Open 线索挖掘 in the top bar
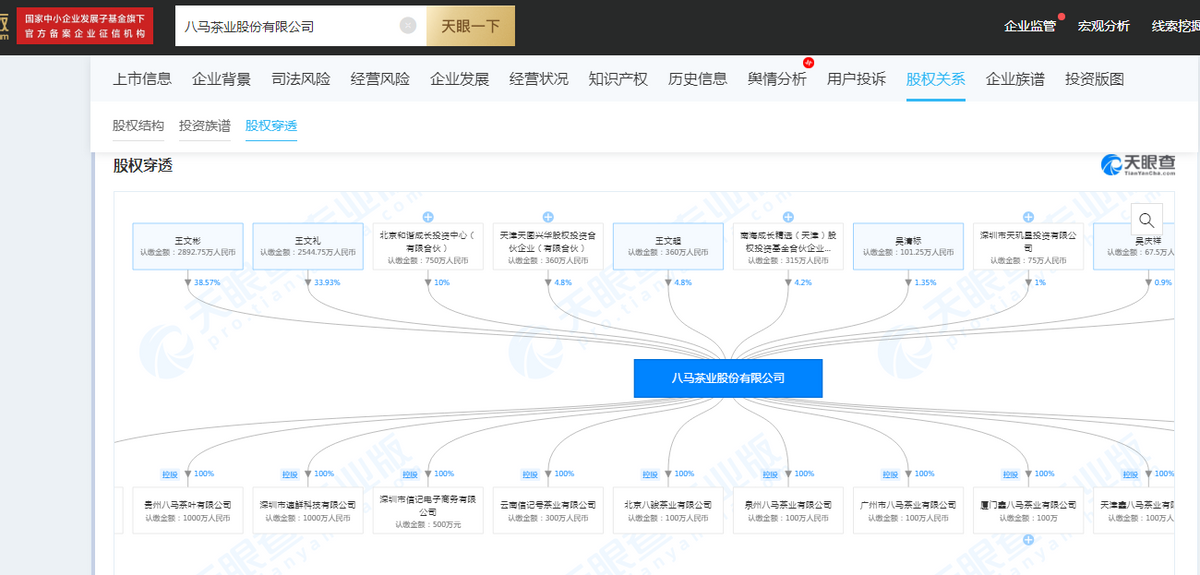 (1176, 26)
